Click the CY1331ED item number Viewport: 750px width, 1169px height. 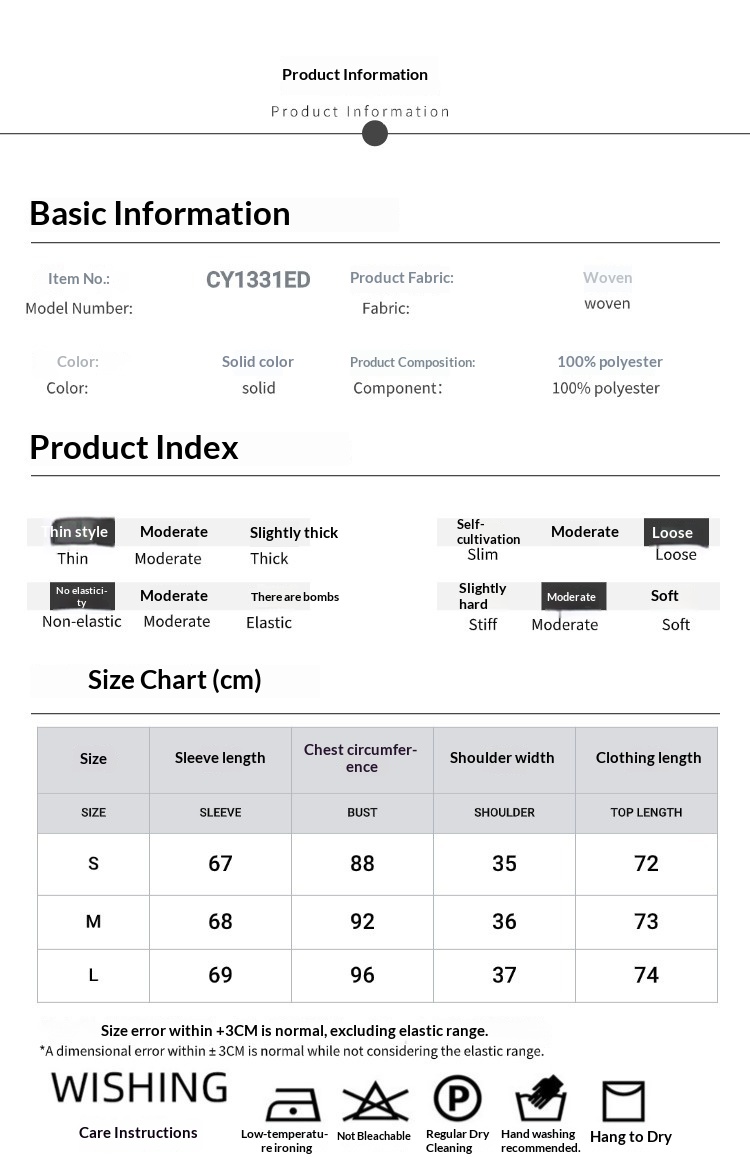point(258,280)
